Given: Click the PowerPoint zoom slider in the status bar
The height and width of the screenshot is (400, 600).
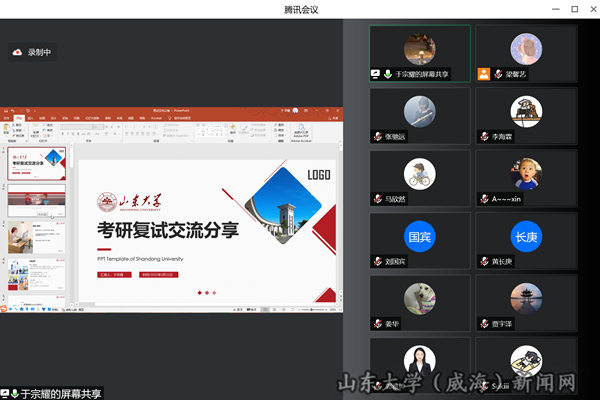Looking at the screenshot, I should [x=311, y=309].
